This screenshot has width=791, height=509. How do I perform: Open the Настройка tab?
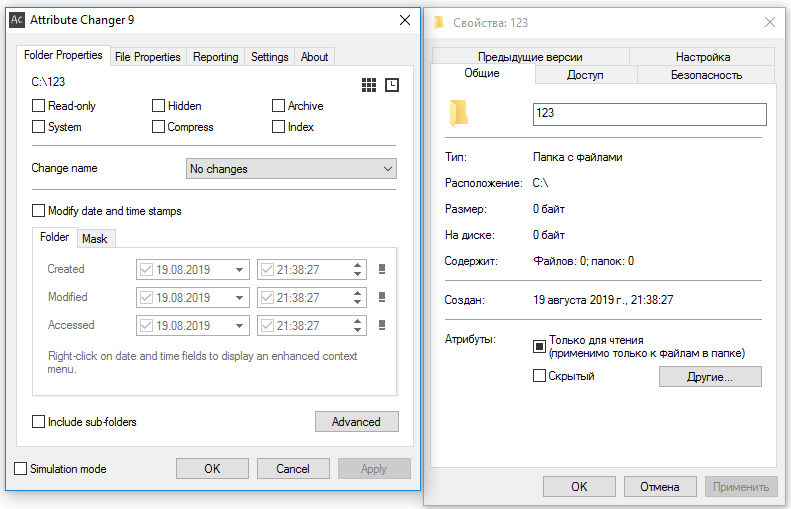click(703, 56)
